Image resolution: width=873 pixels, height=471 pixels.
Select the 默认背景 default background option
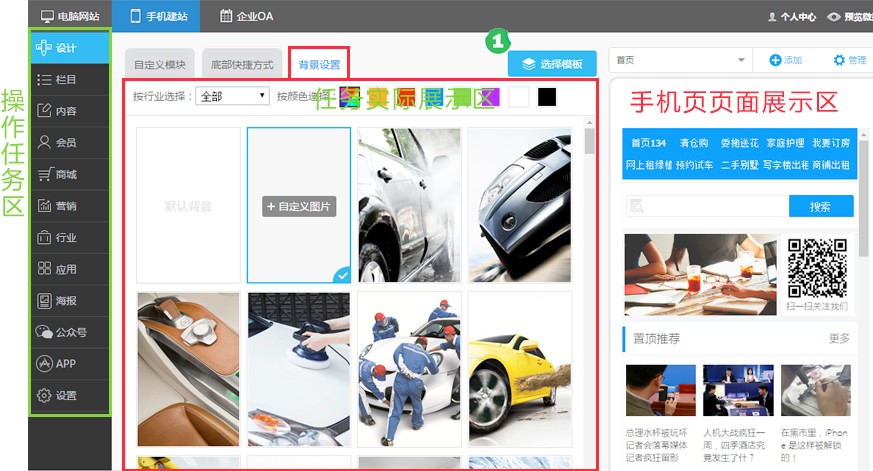point(189,206)
